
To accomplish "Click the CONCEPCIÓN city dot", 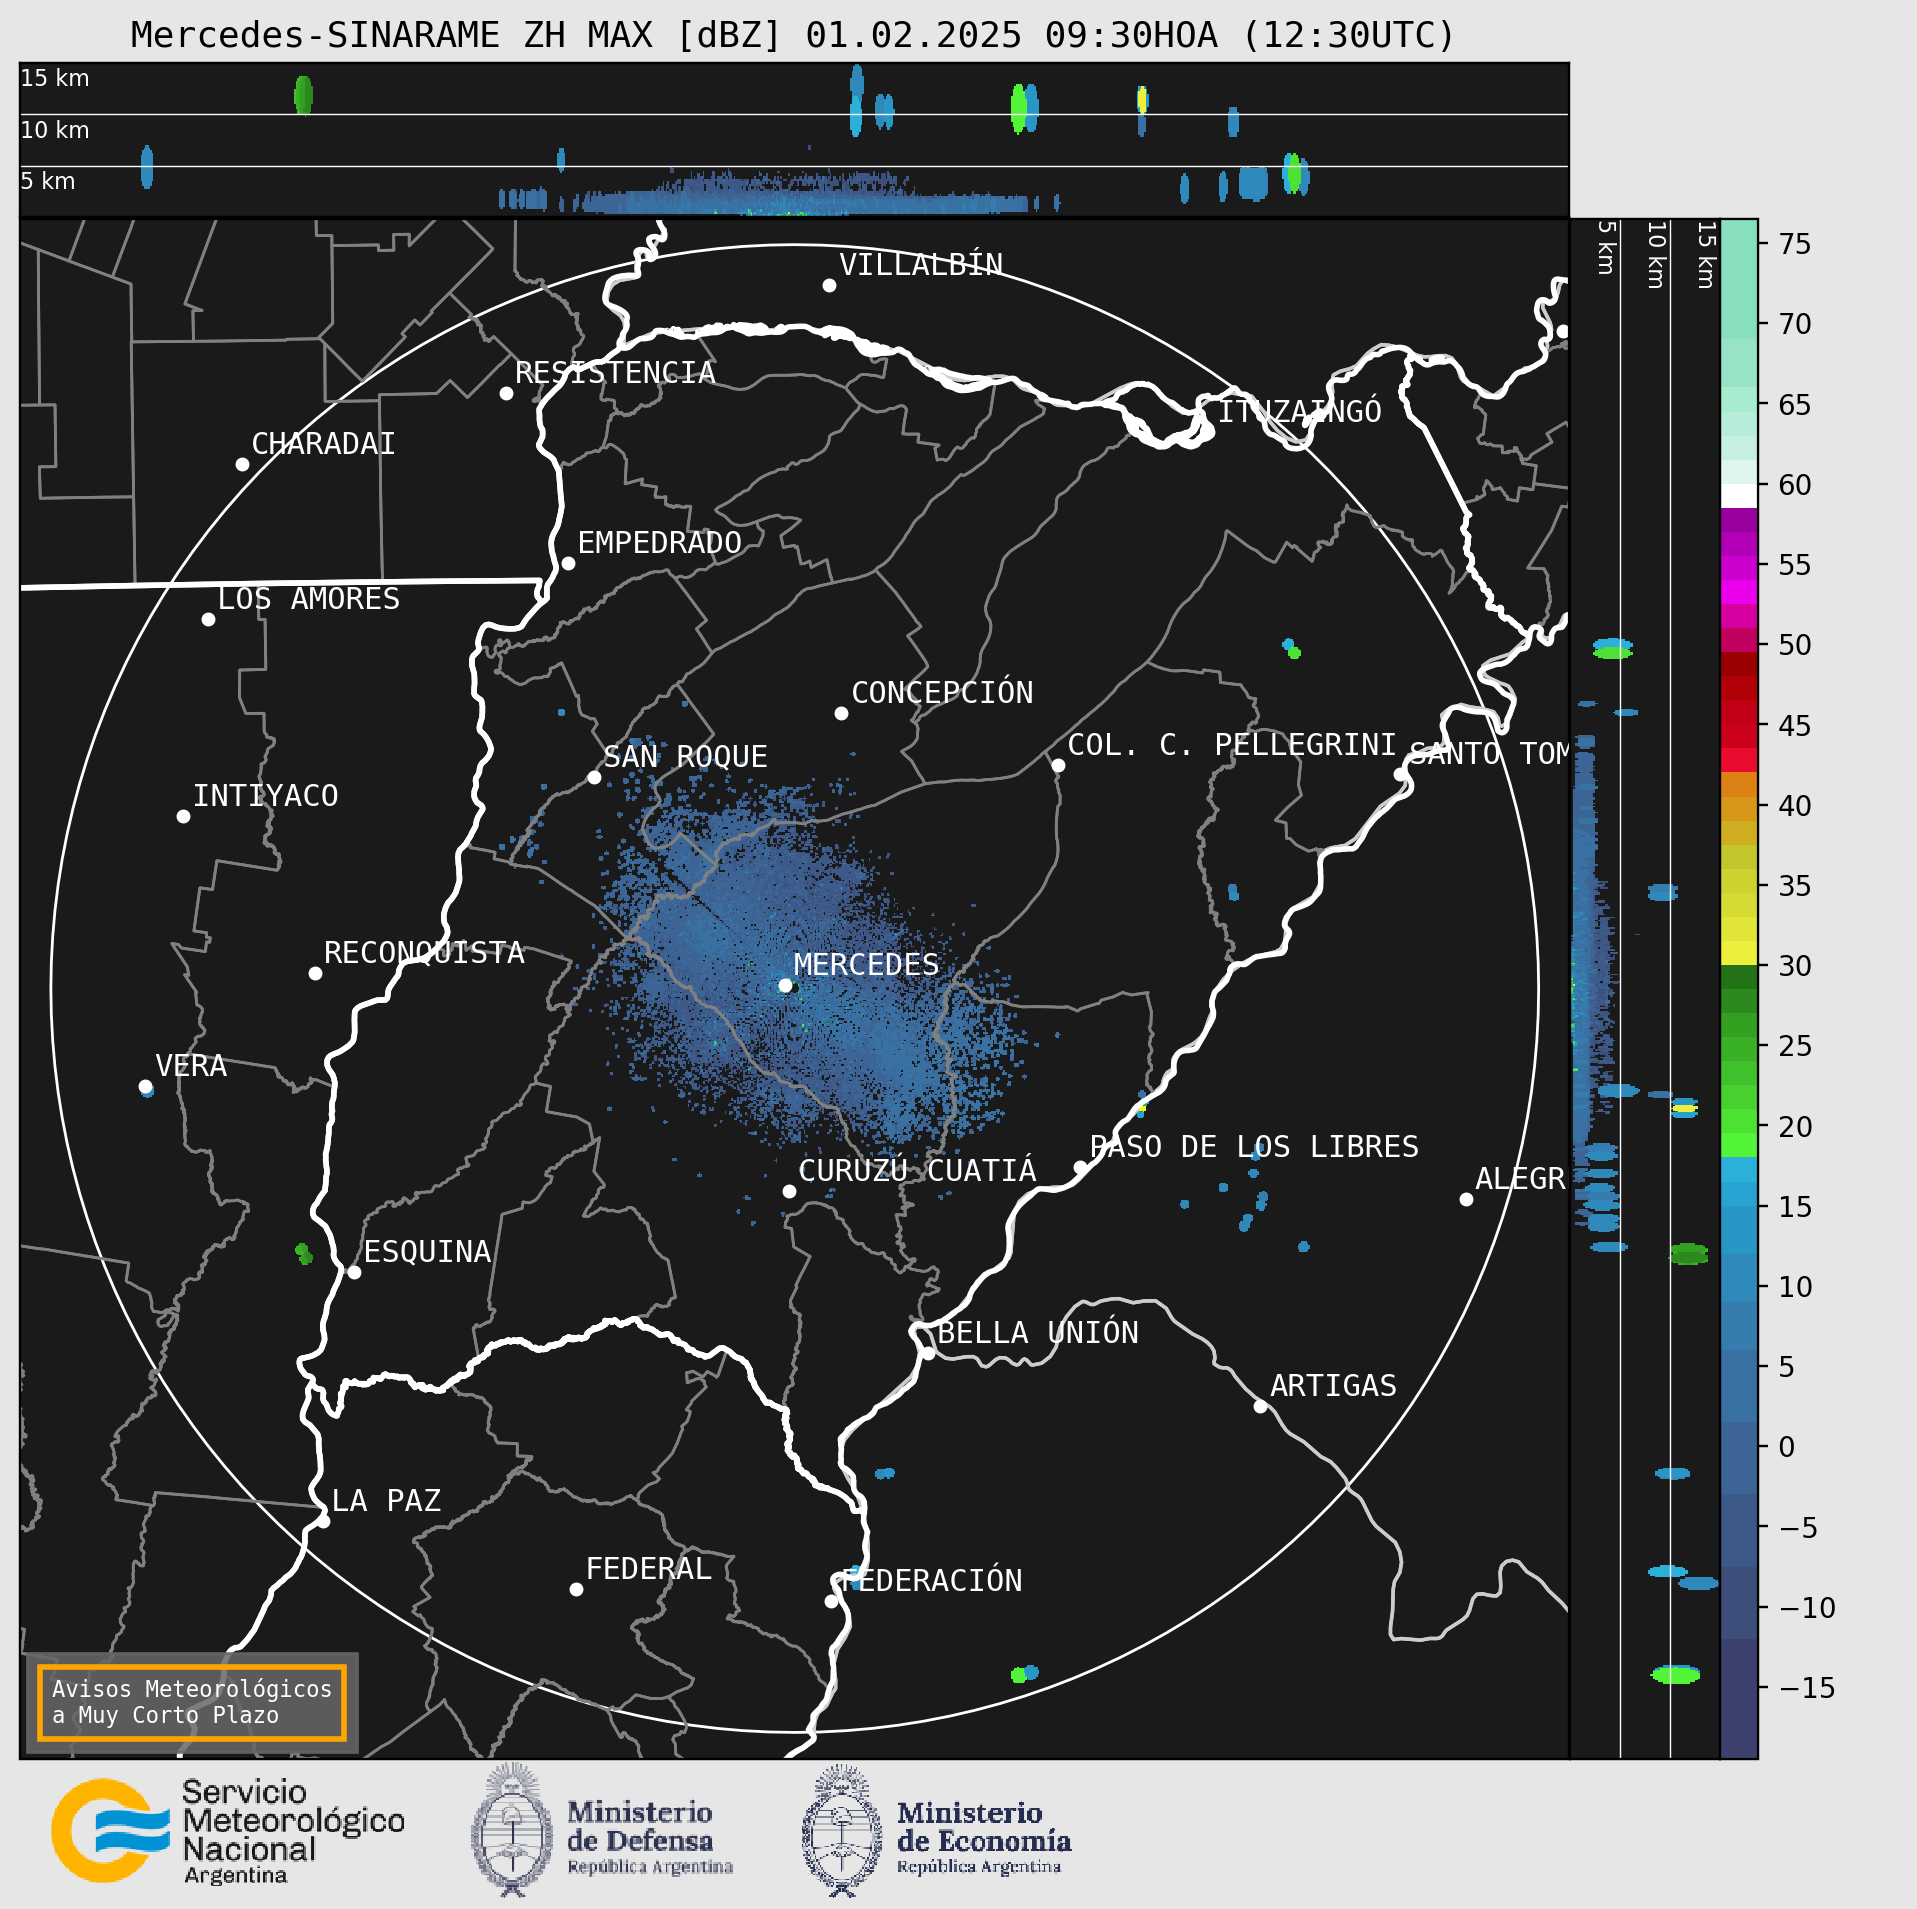I will (x=841, y=714).
